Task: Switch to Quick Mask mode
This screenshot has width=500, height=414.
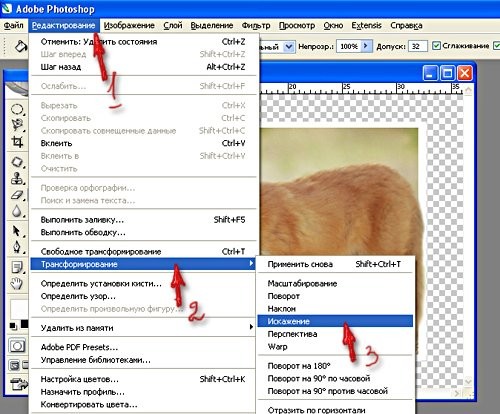Action: coord(17,346)
